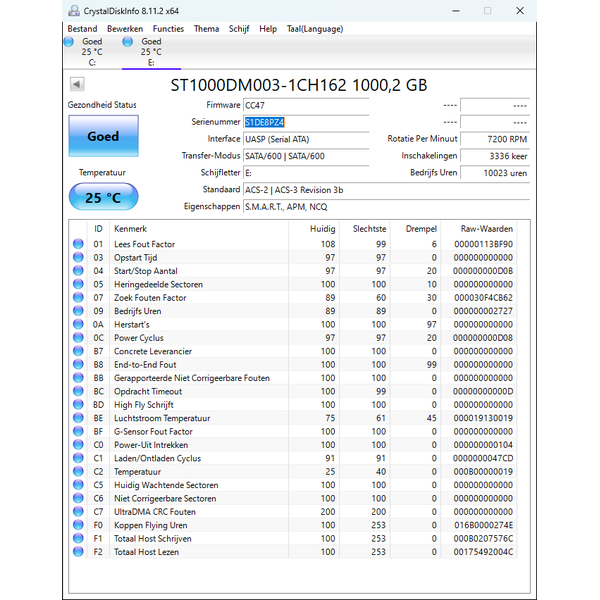Click the Drempel column header

click(x=416, y=229)
